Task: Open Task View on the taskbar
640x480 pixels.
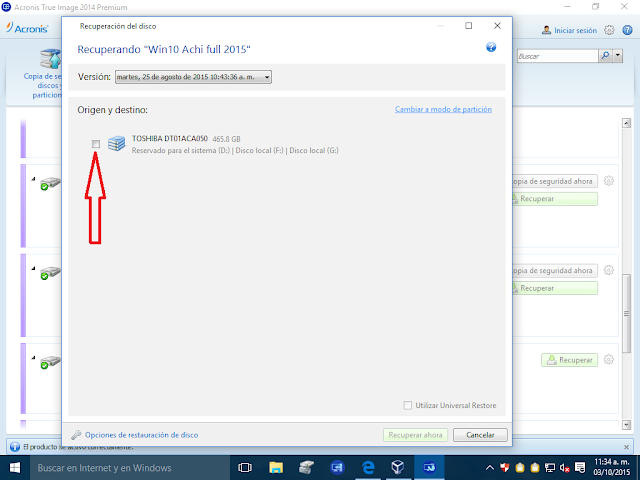Action: point(245,468)
